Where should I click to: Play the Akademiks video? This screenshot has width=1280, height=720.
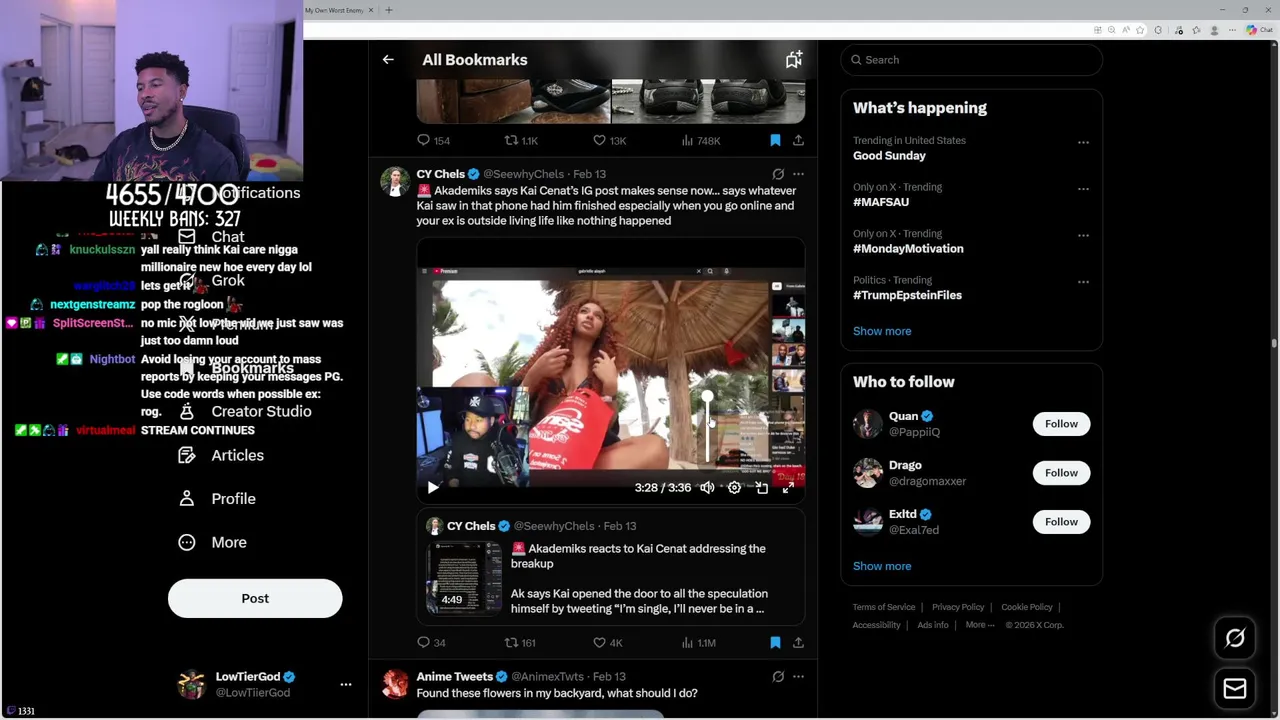pos(432,488)
